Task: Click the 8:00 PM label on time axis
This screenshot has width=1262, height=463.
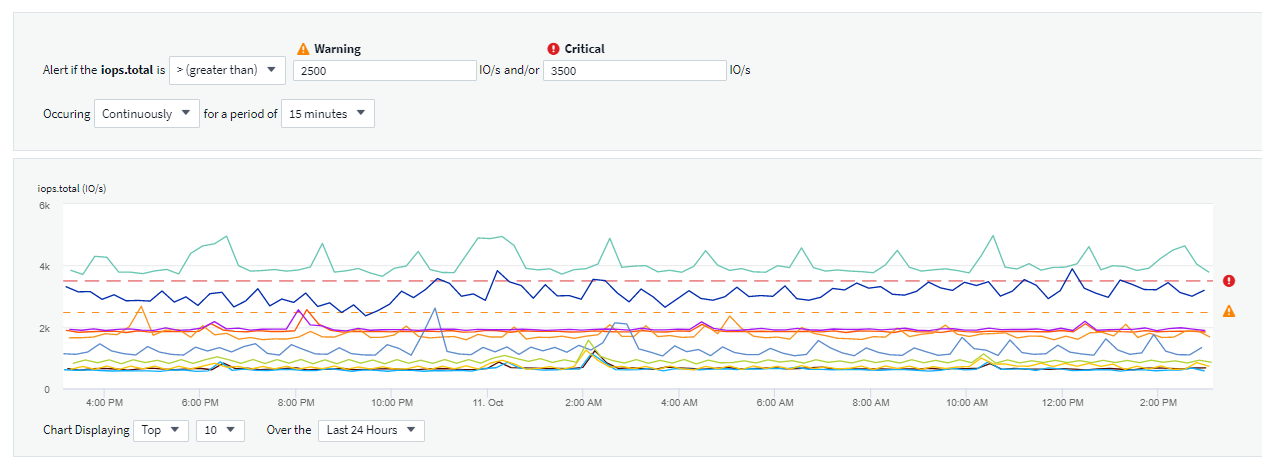Action: click(296, 403)
